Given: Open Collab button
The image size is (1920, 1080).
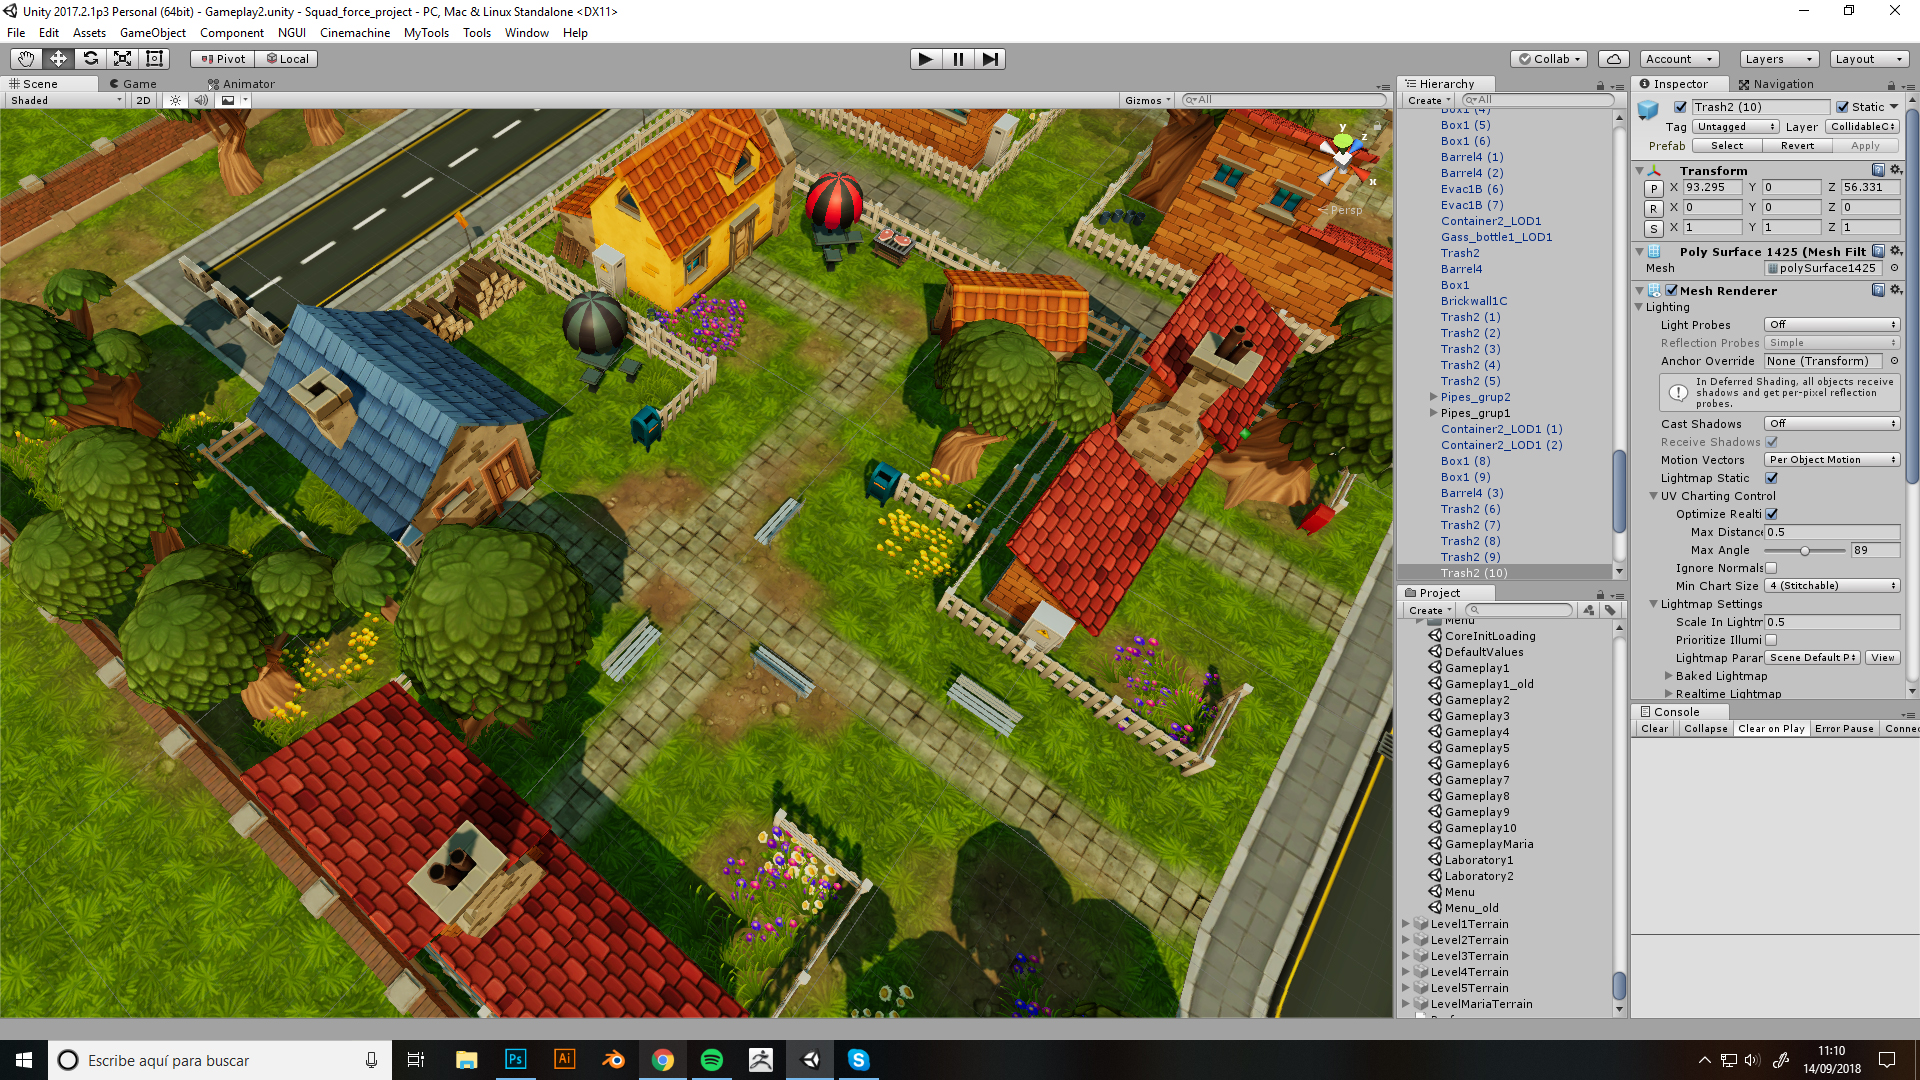Looking at the screenshot, I should tap(1549, 59).
